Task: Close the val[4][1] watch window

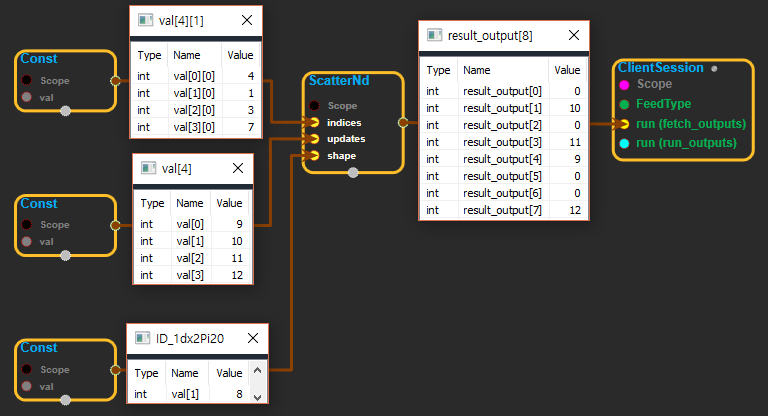Action: [x=246, y=20]
